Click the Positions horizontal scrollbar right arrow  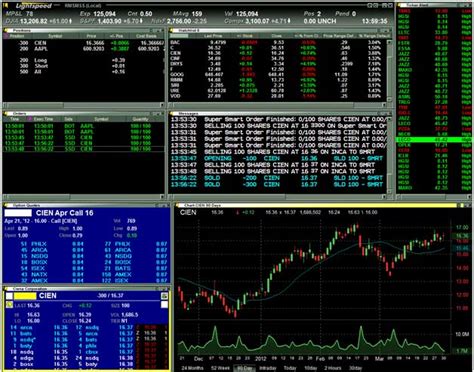click(162, 105)
